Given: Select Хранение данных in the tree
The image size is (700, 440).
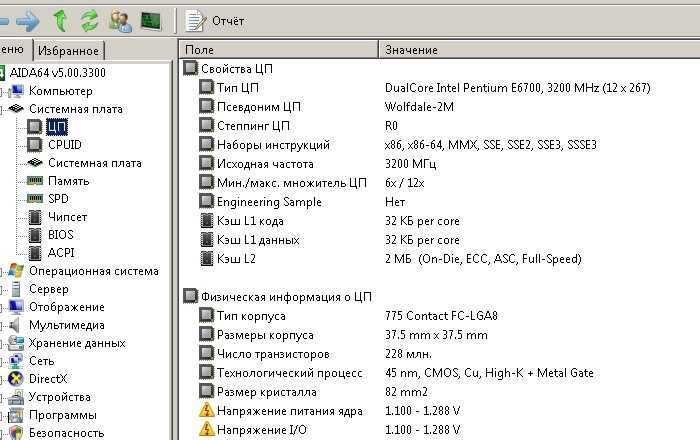Looking at the screenshot, I should [x=77, y=343].
